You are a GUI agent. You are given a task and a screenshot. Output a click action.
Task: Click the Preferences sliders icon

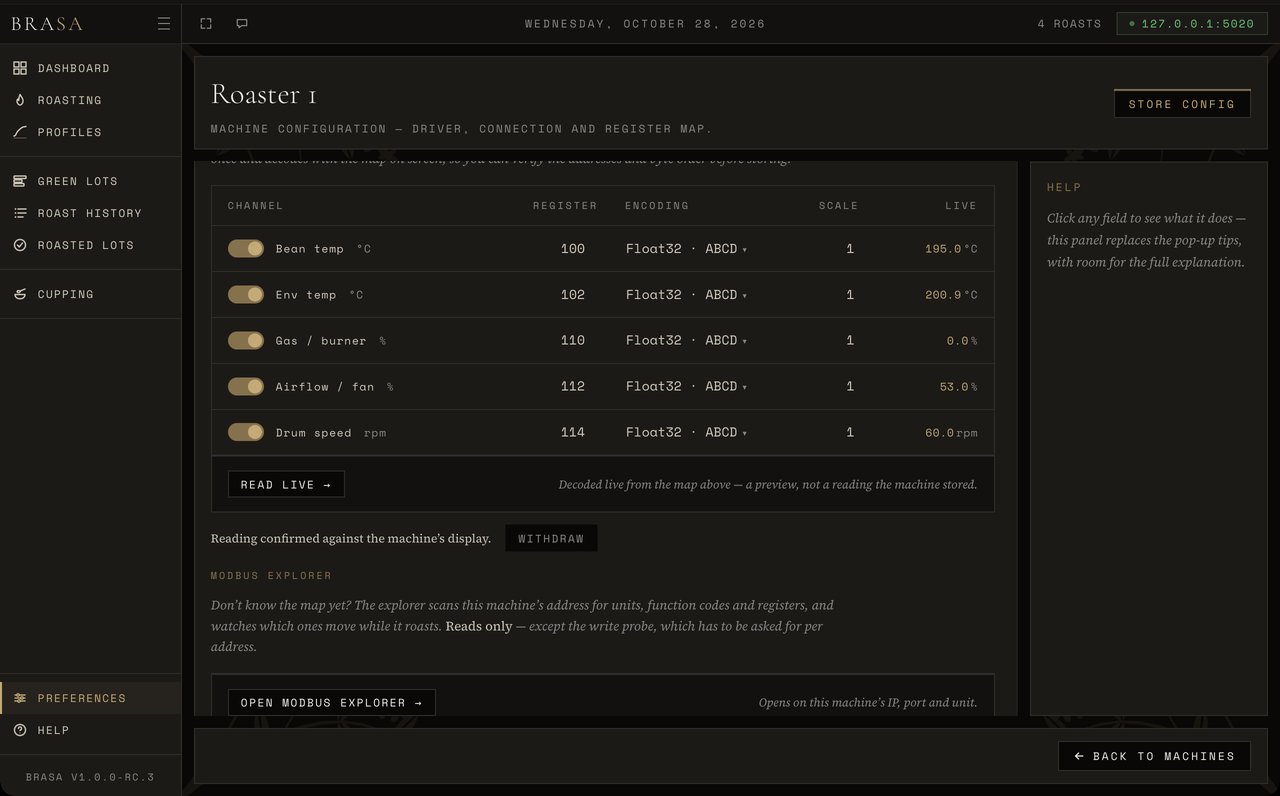click(20, 698)
